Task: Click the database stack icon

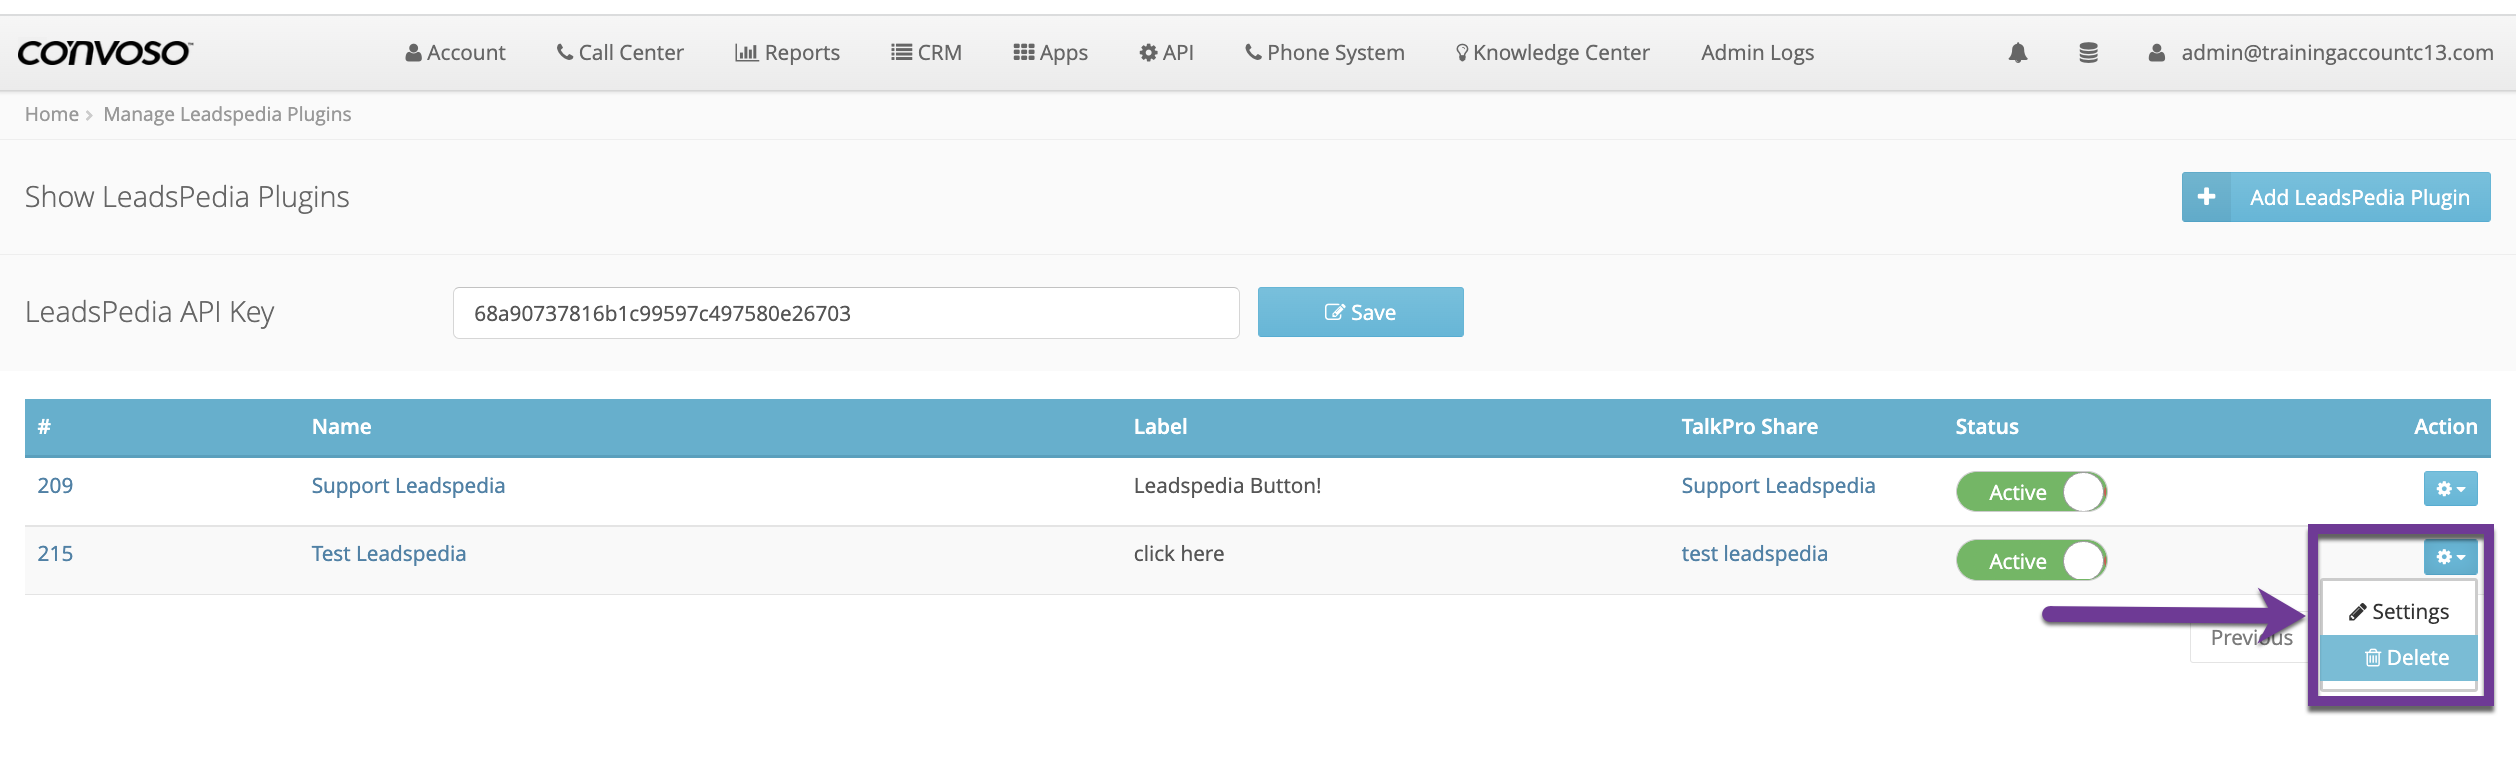Action: click(x=2087, y=53)
